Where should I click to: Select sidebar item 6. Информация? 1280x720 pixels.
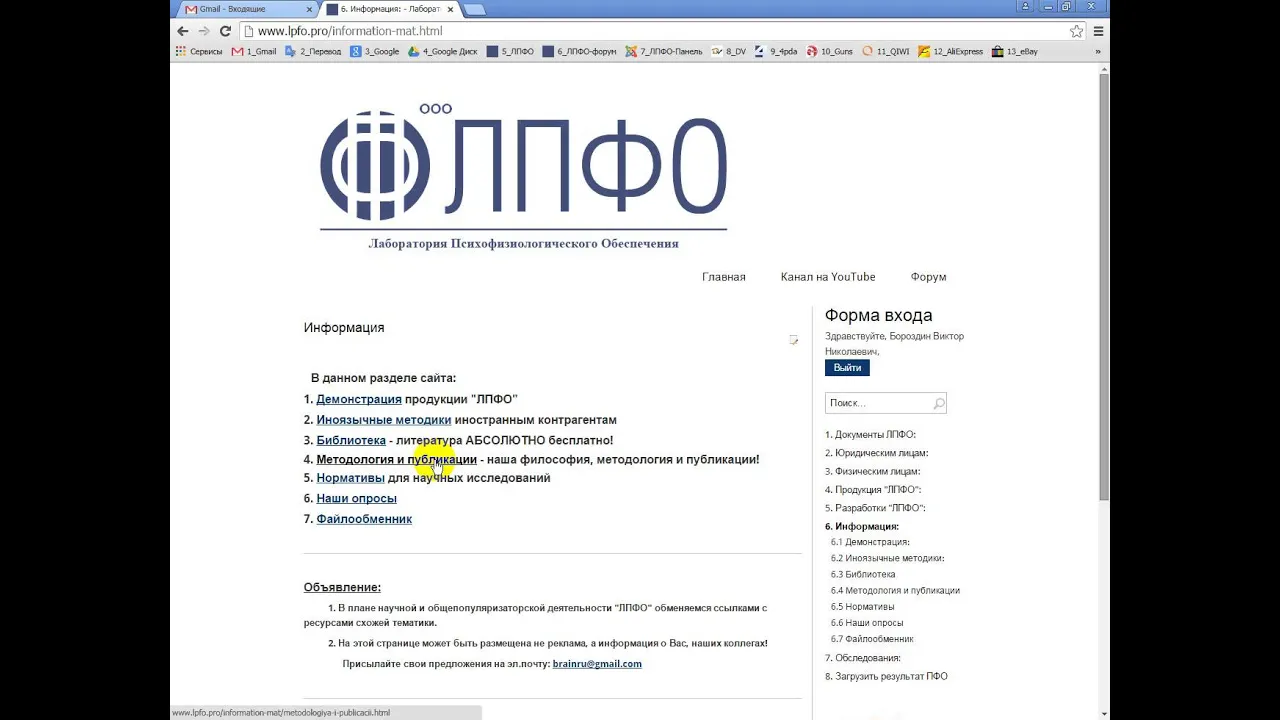pyautogui.click(x=862, y=526)
